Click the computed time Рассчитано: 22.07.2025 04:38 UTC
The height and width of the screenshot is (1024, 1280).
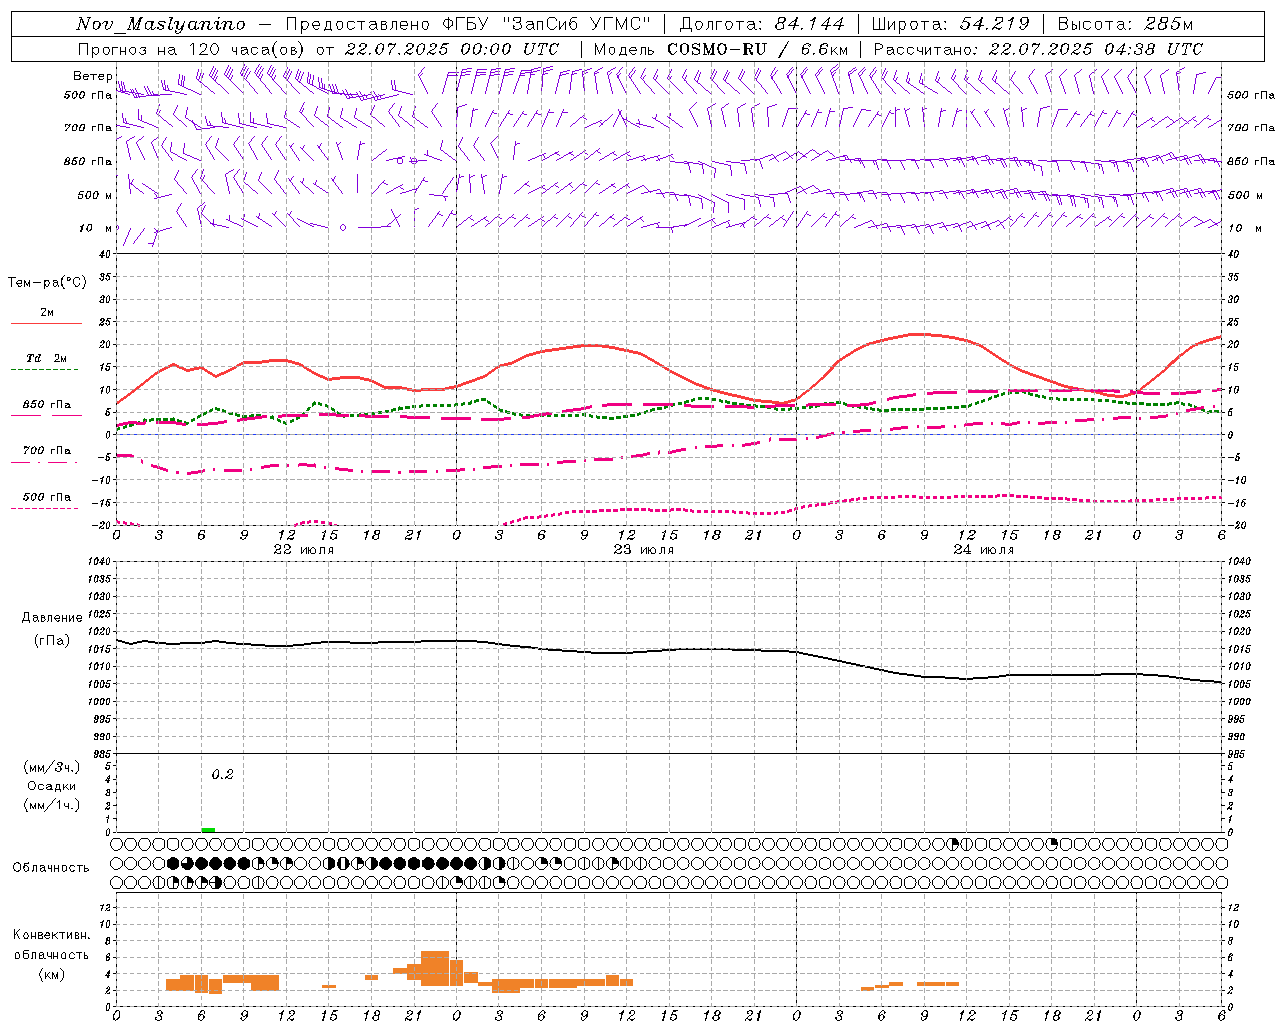point(1038,49)
